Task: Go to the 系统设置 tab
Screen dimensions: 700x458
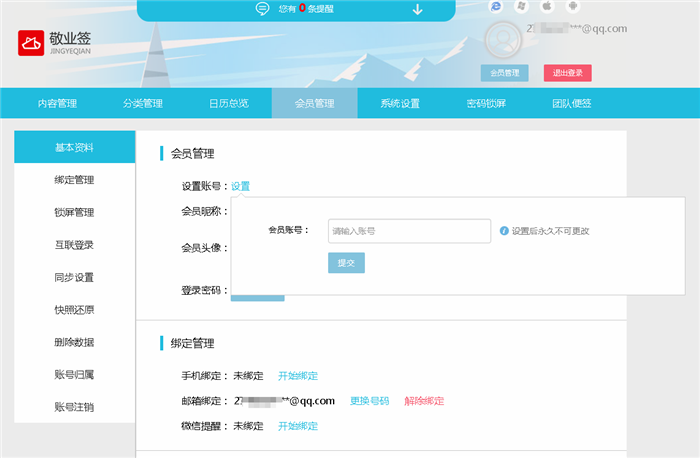Action: pos(400,104)
